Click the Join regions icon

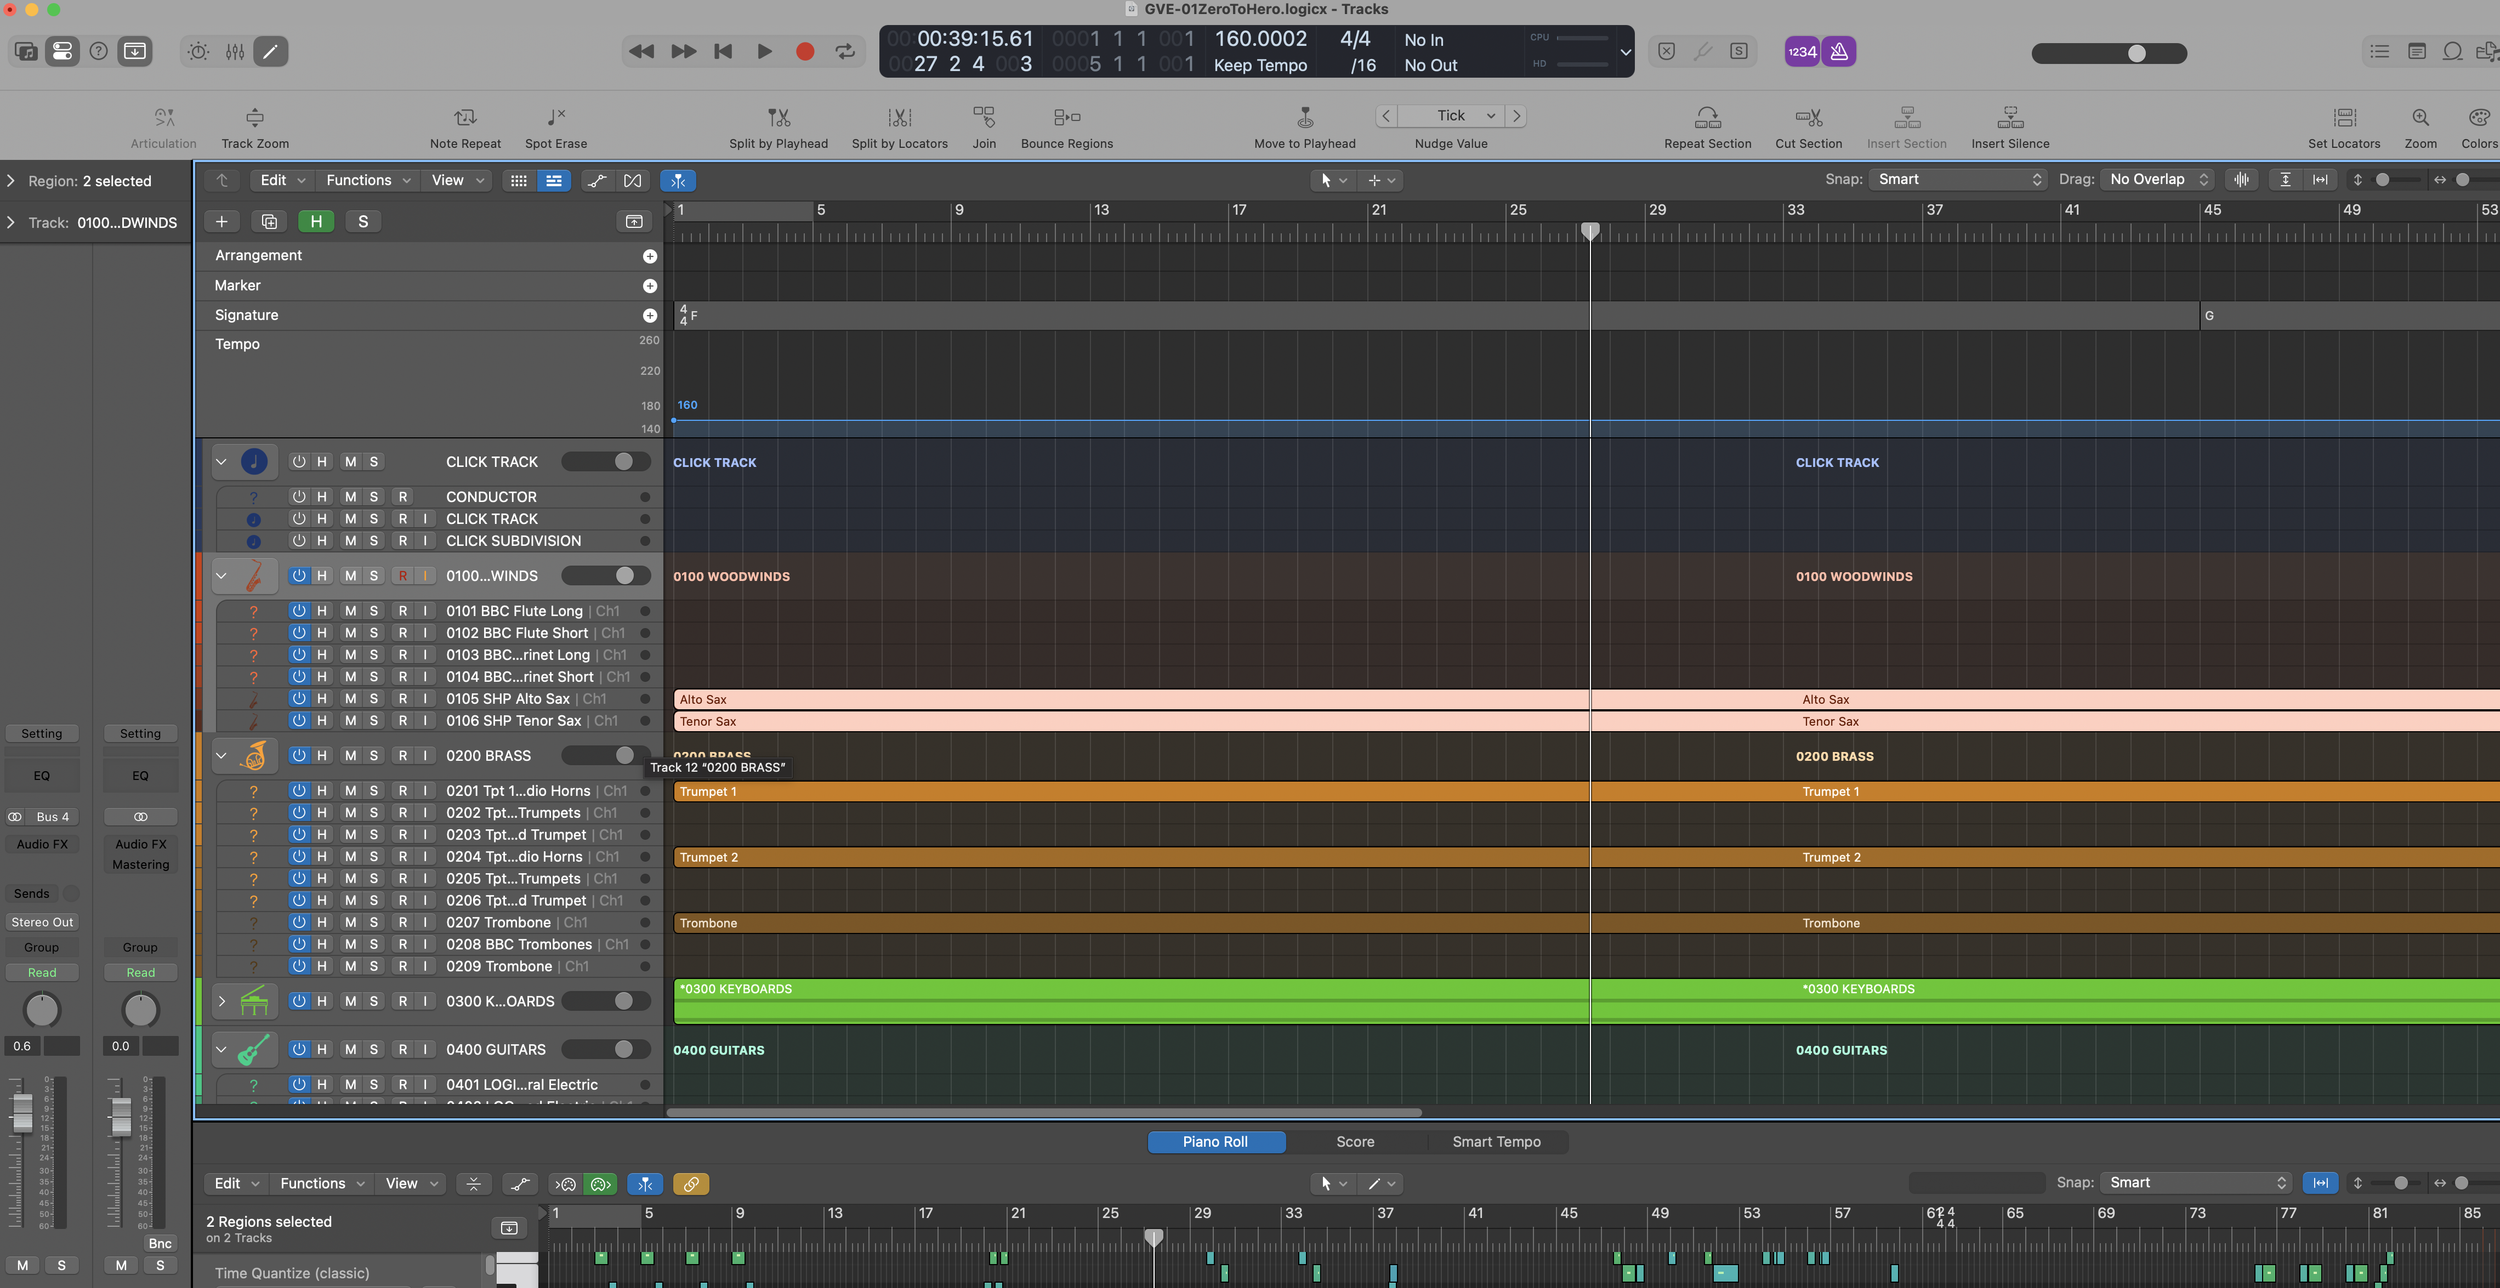984,118
